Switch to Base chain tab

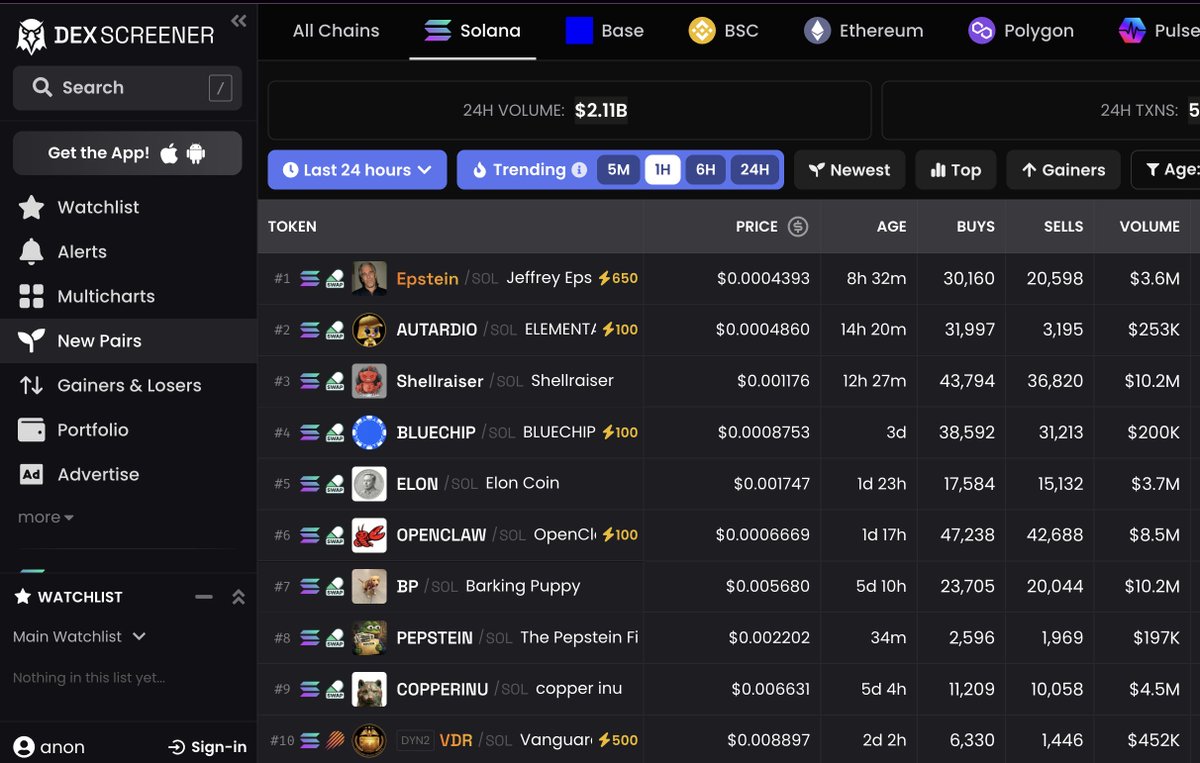pos(605,31)
